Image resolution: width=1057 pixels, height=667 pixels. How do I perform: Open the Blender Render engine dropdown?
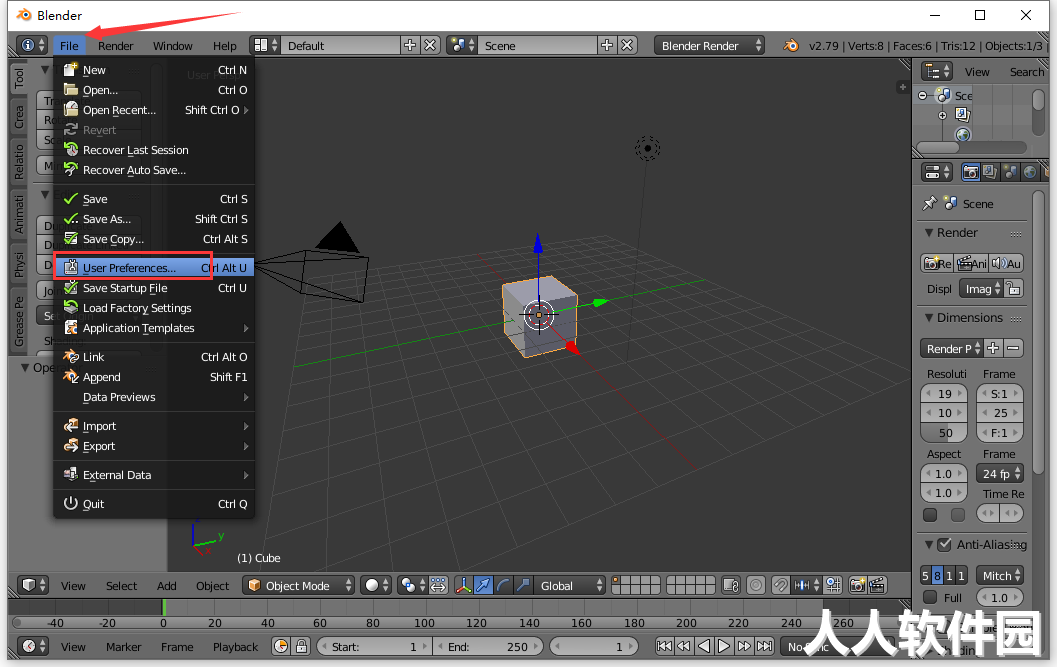tap(709, 45)
